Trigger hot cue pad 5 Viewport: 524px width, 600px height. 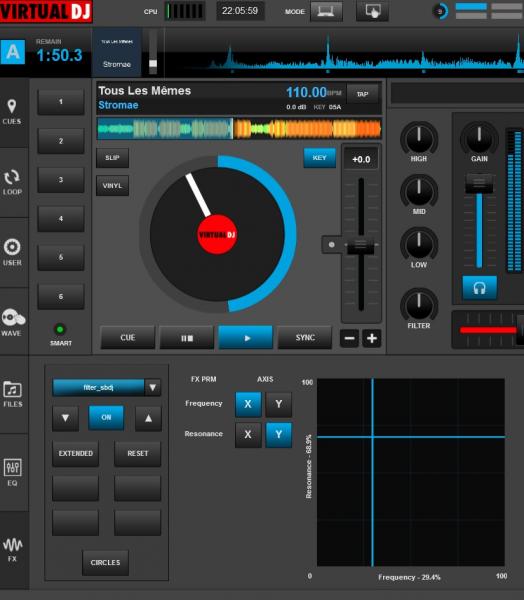pyautogui.click(x=60, y=257)
